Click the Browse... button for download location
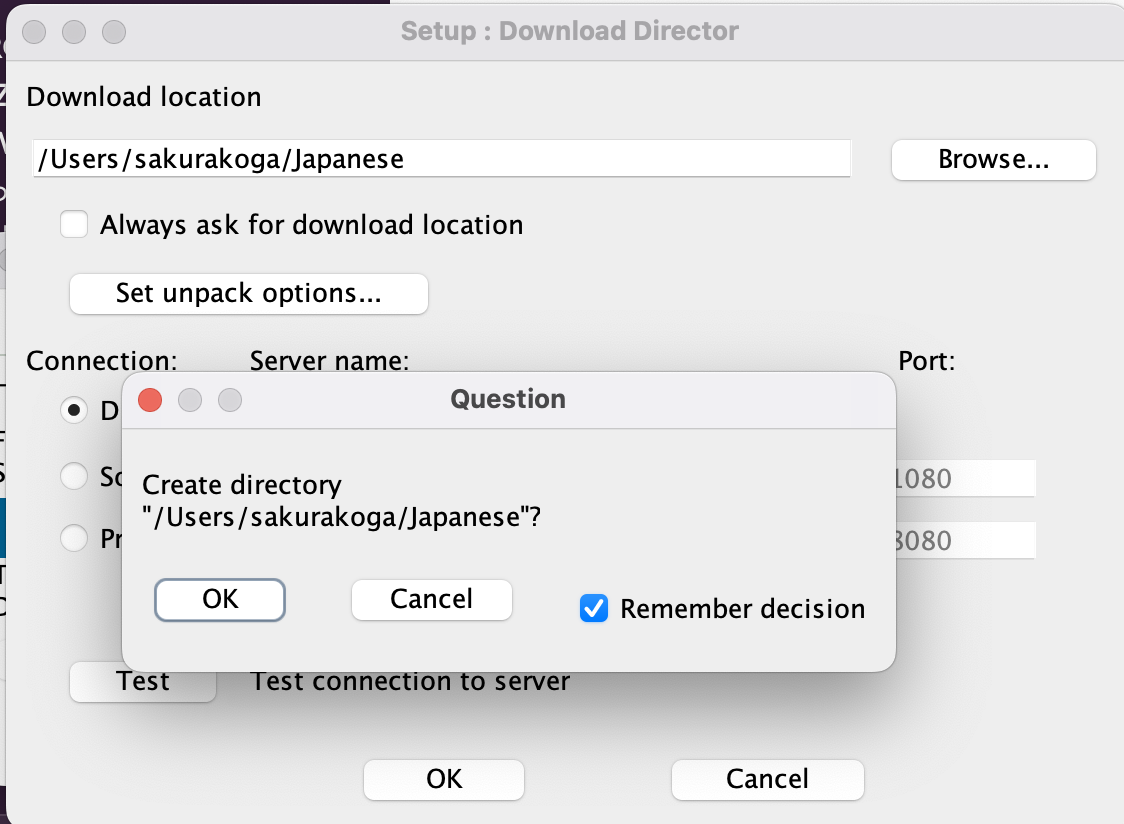 (x=991, y=160)
